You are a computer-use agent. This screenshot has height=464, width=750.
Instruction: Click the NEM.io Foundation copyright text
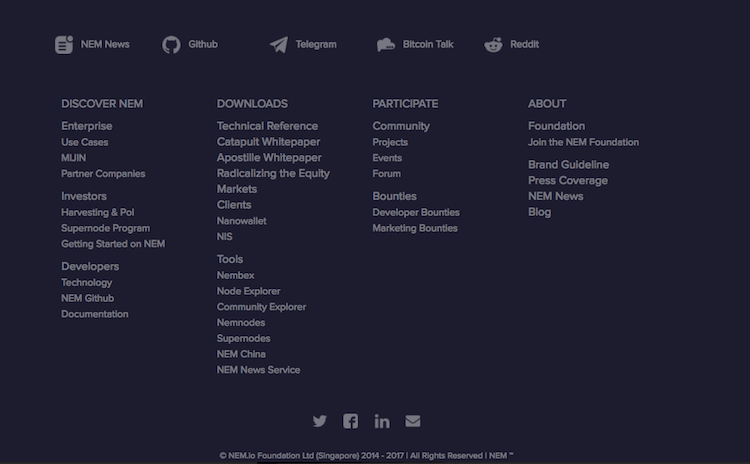click(366, 456)
